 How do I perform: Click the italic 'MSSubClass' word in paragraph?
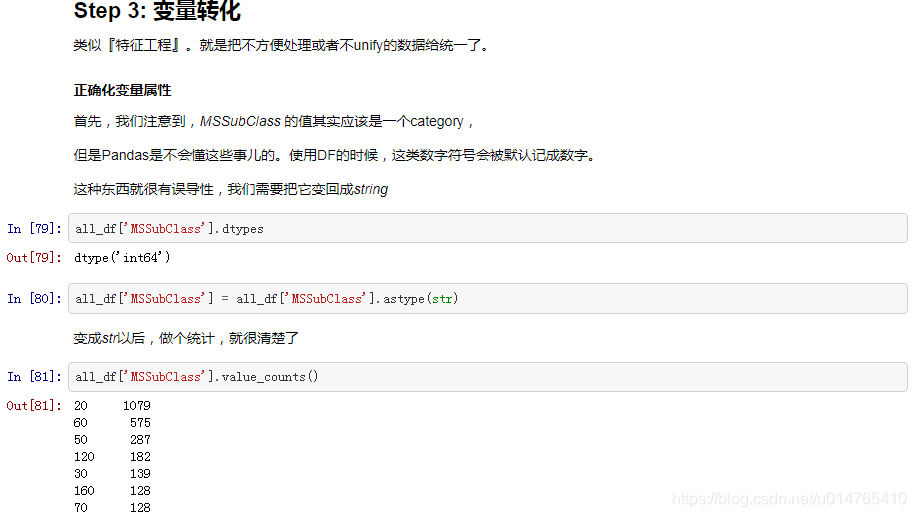tap(240, 122)
